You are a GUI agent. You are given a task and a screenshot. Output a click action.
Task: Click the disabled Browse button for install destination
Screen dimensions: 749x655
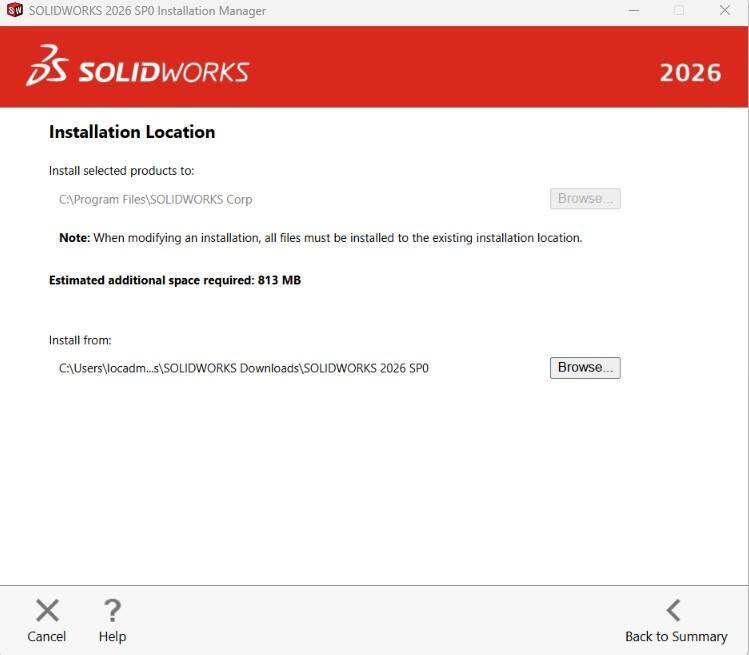click(585, 199)
